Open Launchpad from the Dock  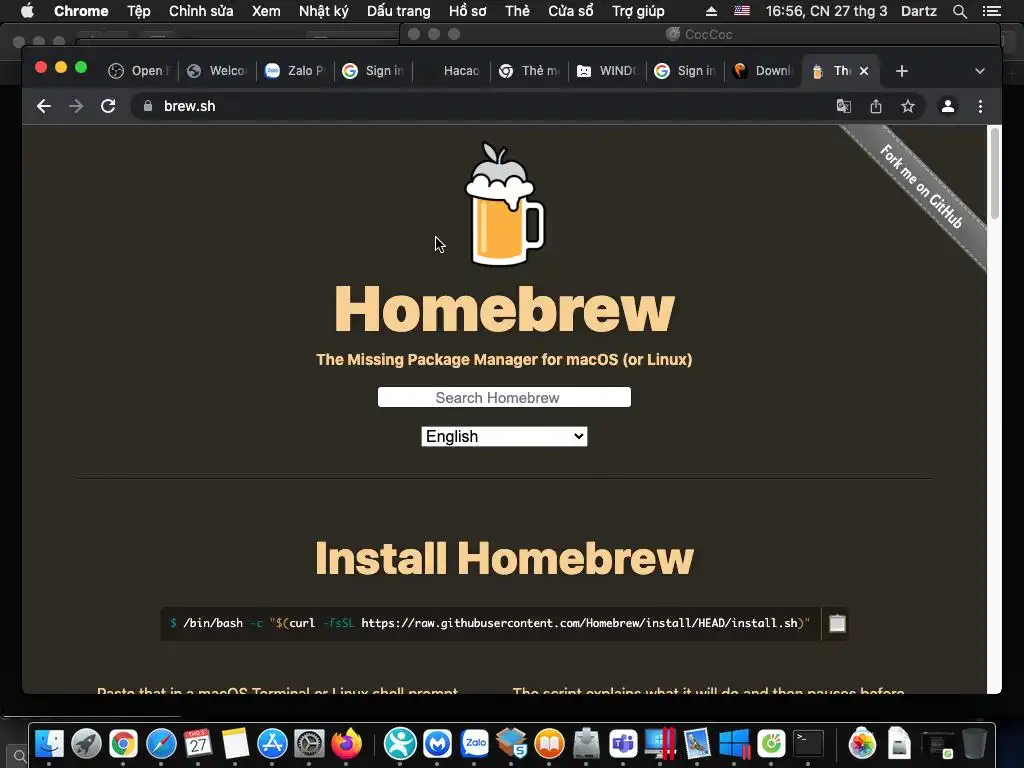(86, 743)
